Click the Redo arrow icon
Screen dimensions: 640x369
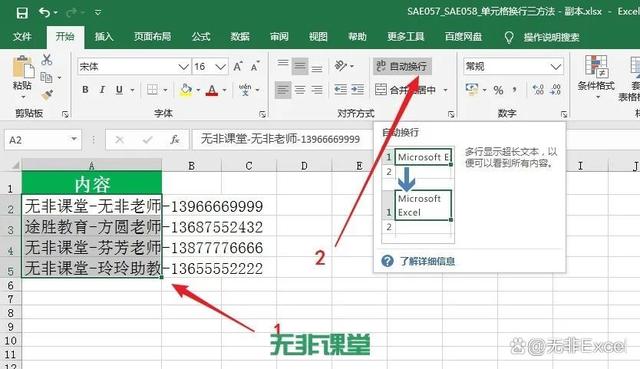(x=72, y=13)
